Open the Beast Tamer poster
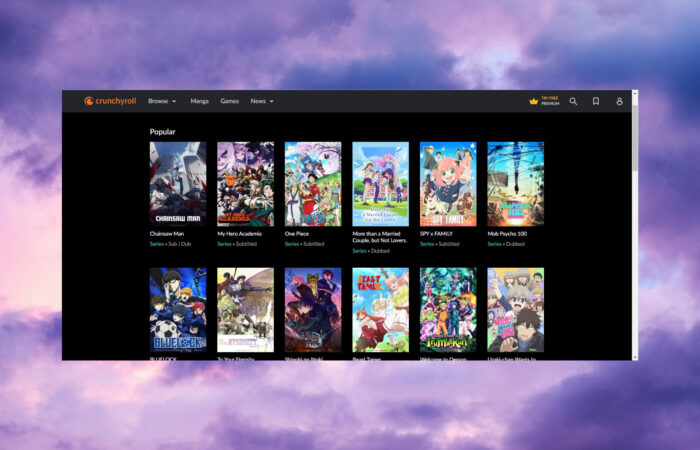This screenshot has height=450, width=700. pyautogui.click(x=380, y=310)
